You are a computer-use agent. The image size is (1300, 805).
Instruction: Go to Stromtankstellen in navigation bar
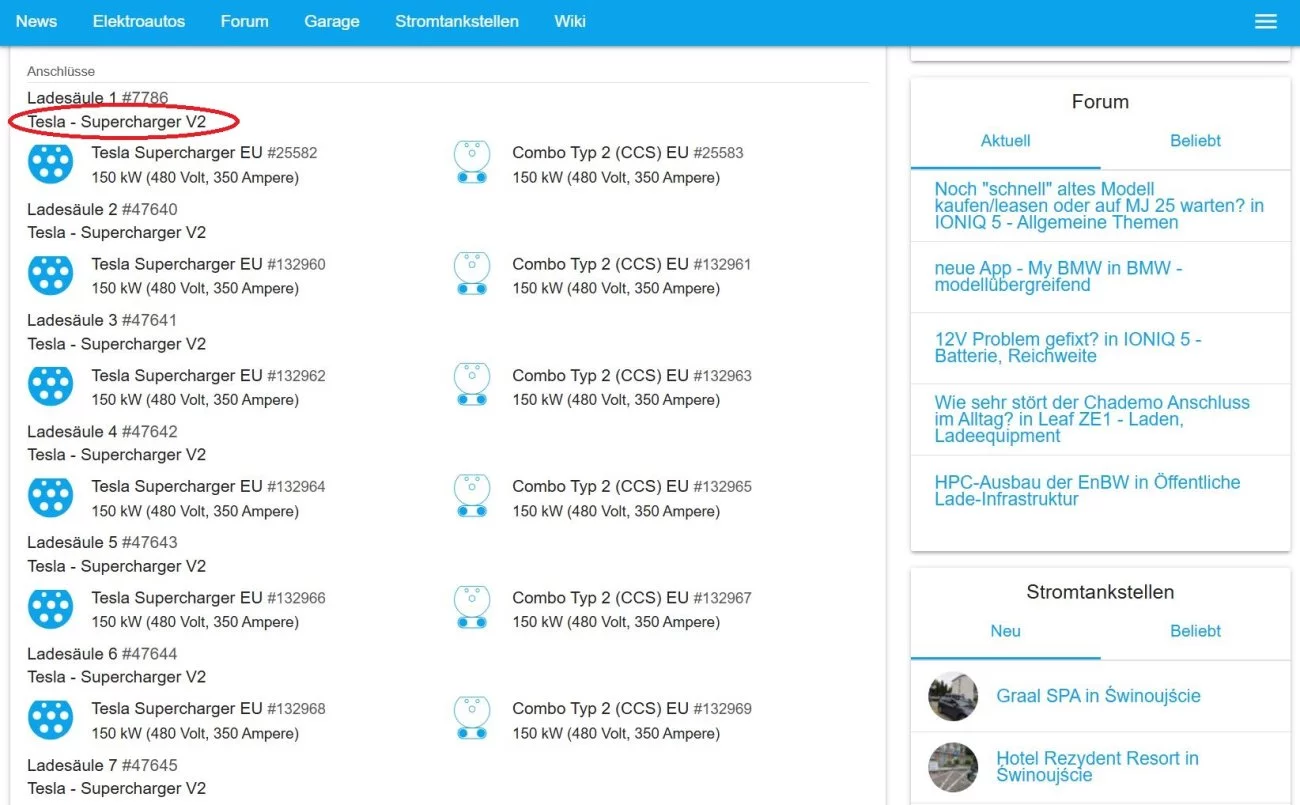[457, 22]
